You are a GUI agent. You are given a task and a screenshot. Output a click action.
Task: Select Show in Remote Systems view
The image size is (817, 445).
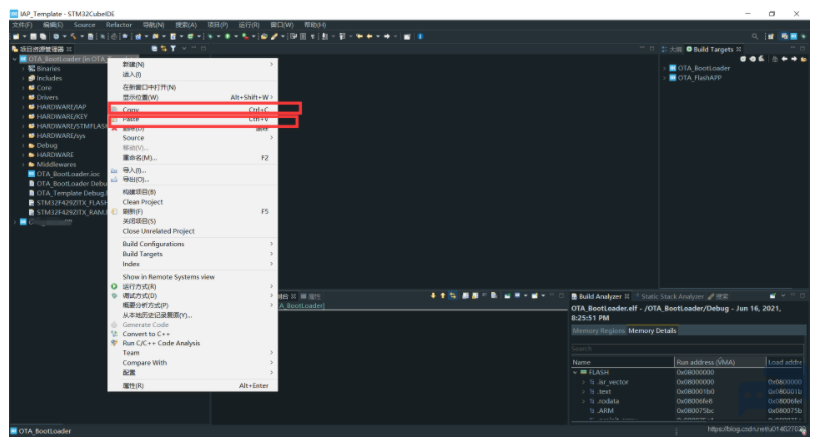click(x=193, y=277)
